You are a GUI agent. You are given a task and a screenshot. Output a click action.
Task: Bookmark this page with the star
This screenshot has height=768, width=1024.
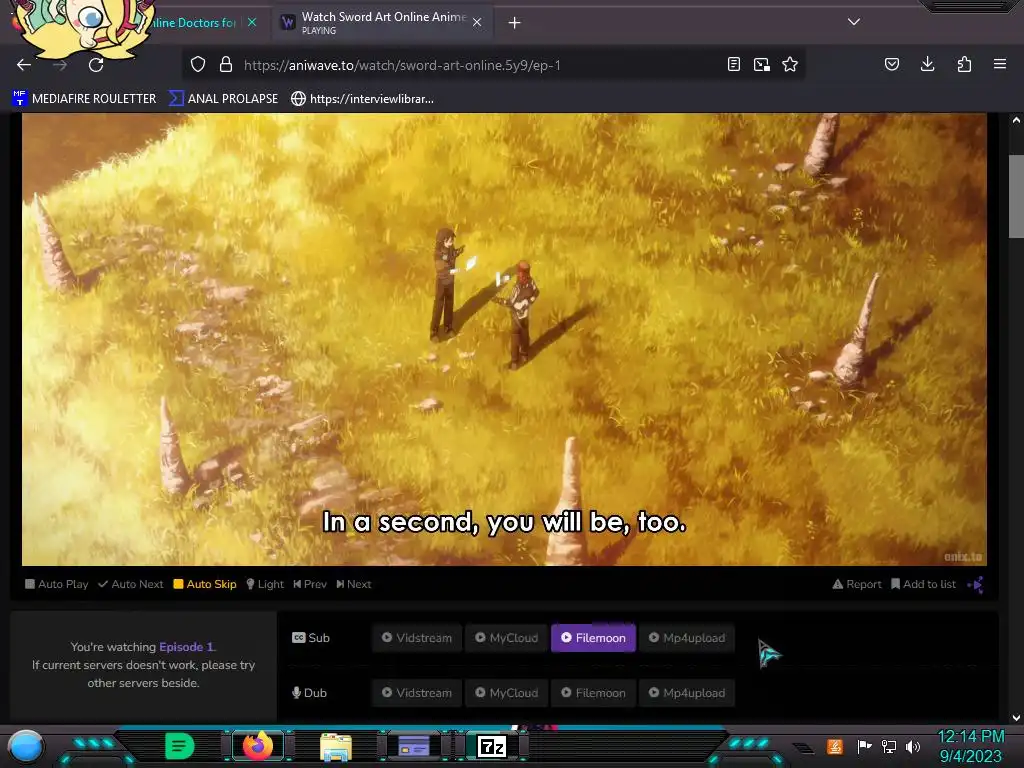(790, 65)
